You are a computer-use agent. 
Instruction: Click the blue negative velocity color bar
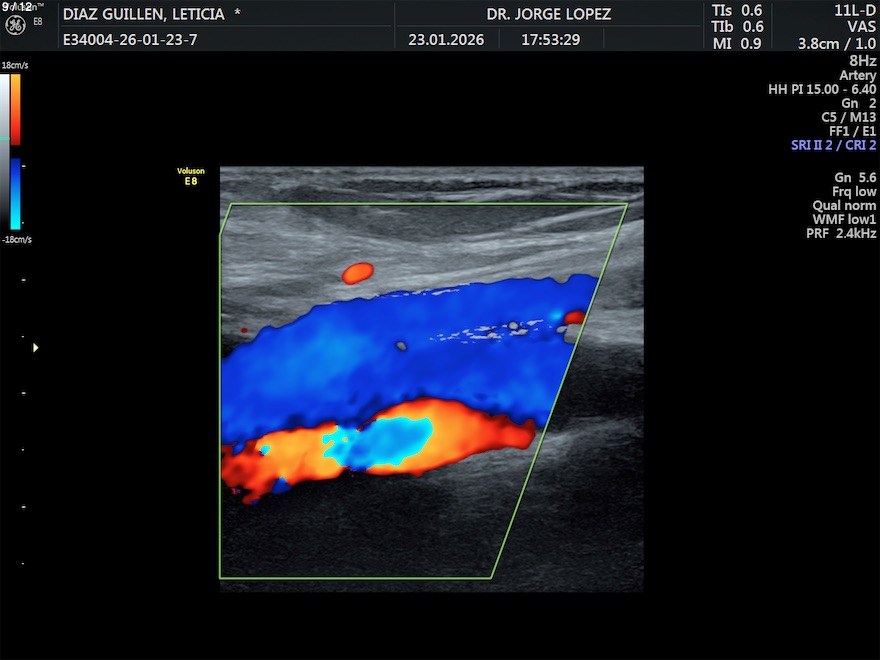pyautogui.click(x=16, y=194)
